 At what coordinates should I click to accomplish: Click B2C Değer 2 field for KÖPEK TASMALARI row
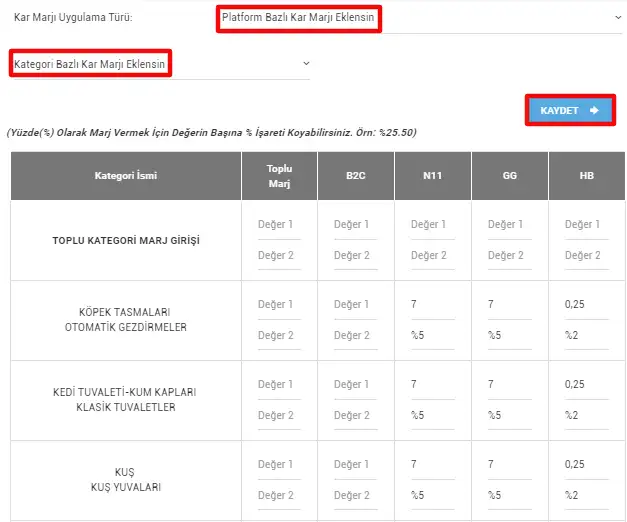click(355, 336)
